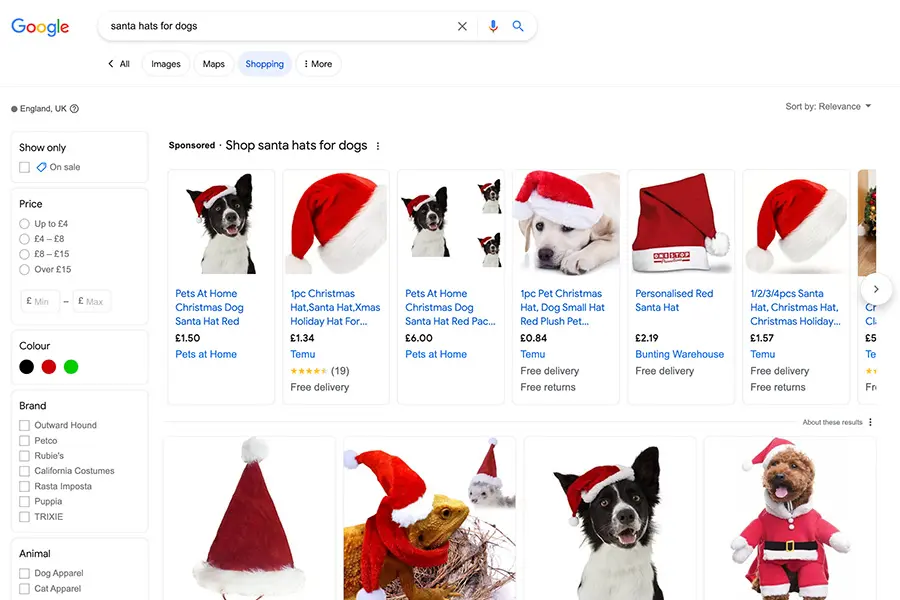900x600 pixels.
Task: Expand the More search options menu
Action: [318, 63]
